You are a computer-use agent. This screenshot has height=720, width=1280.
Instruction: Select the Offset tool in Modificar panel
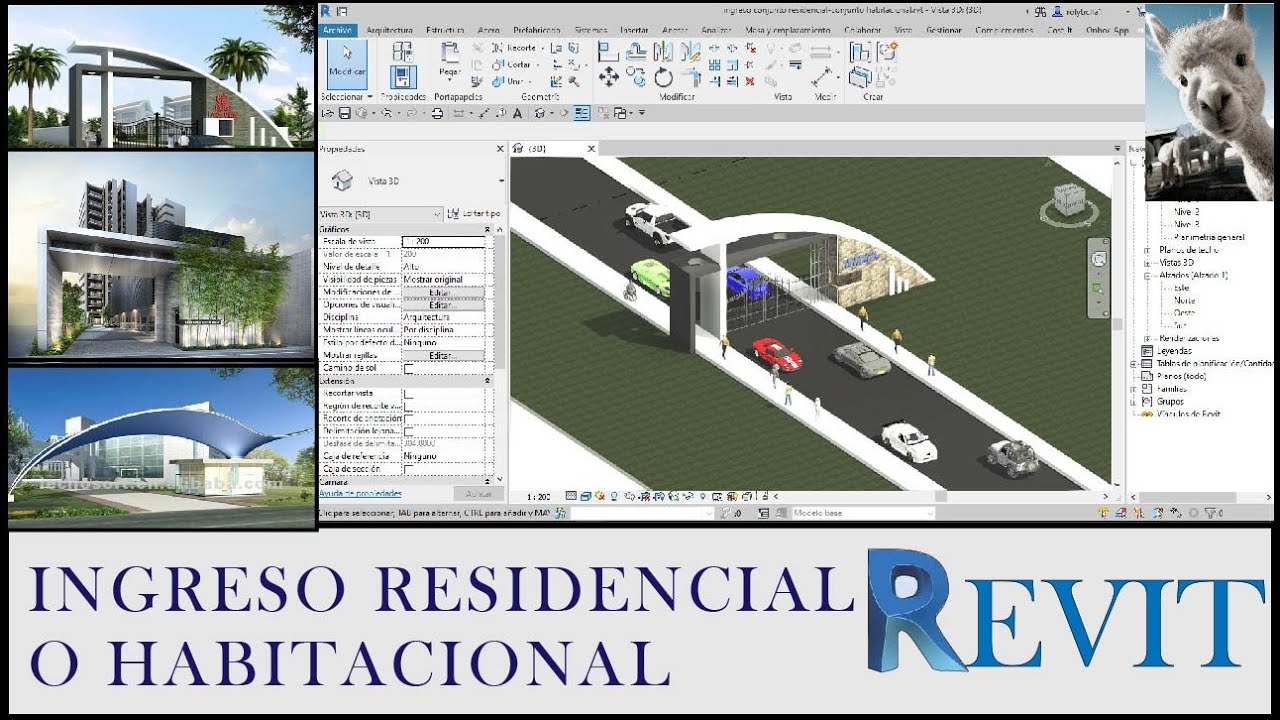(x=636, y=51)
